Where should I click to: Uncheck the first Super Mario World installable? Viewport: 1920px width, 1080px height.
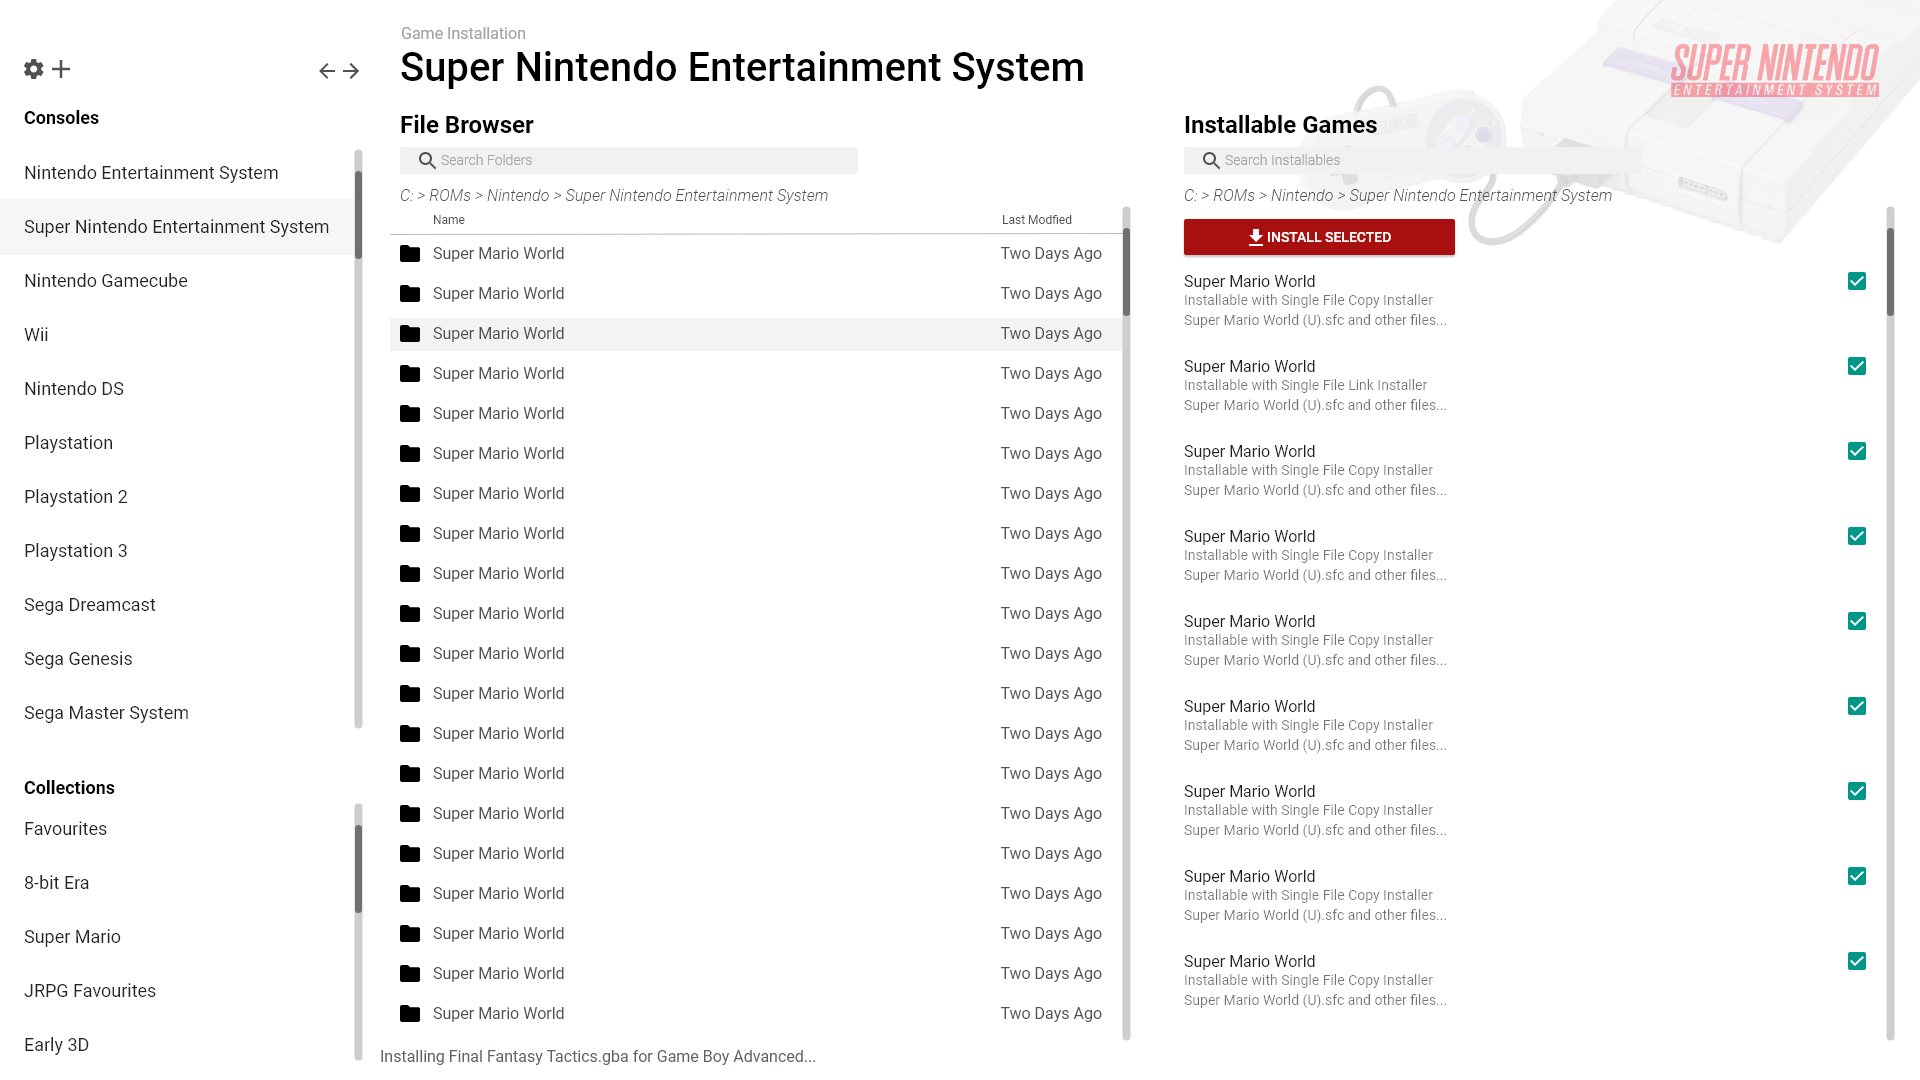(1857, 282)
